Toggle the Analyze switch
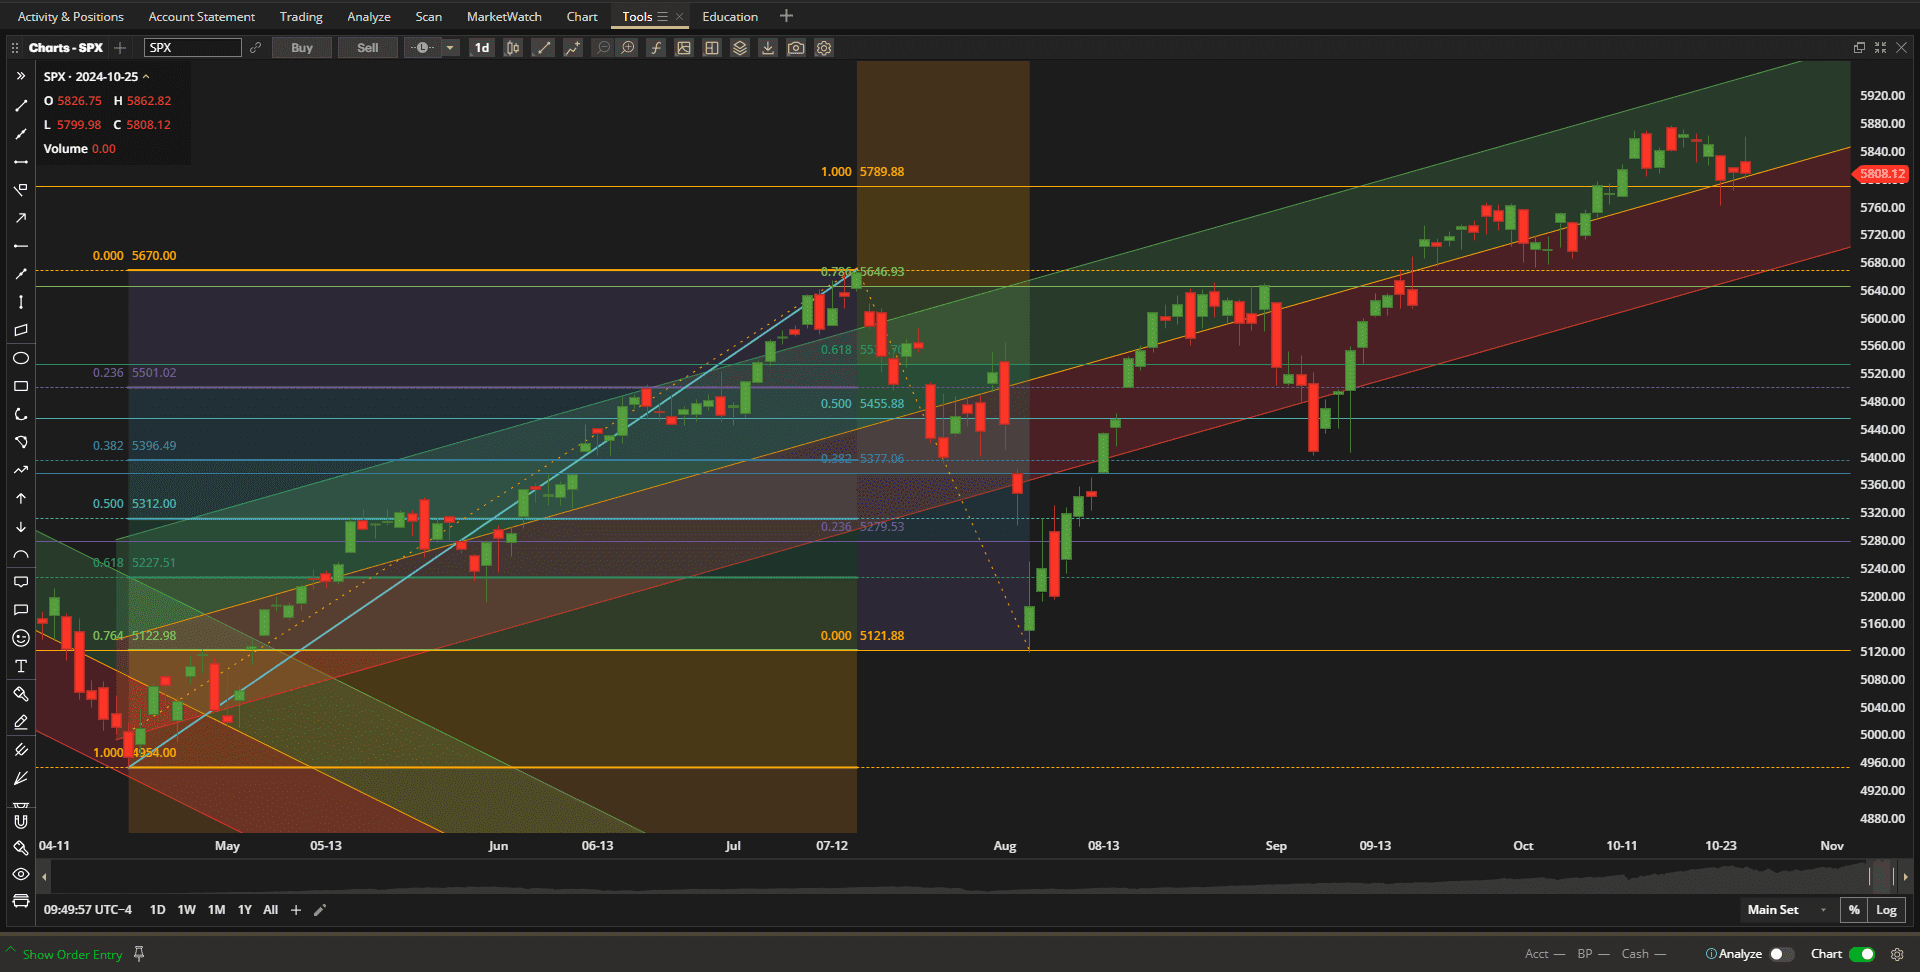Screen dimensions: 1920x972 [1780, 954]
